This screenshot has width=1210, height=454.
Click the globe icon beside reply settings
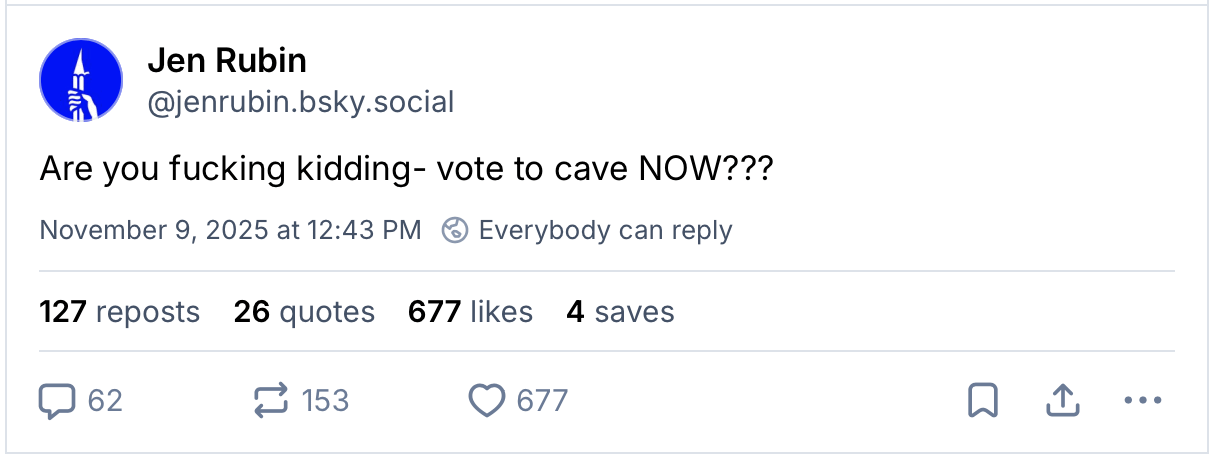(455, 230)
